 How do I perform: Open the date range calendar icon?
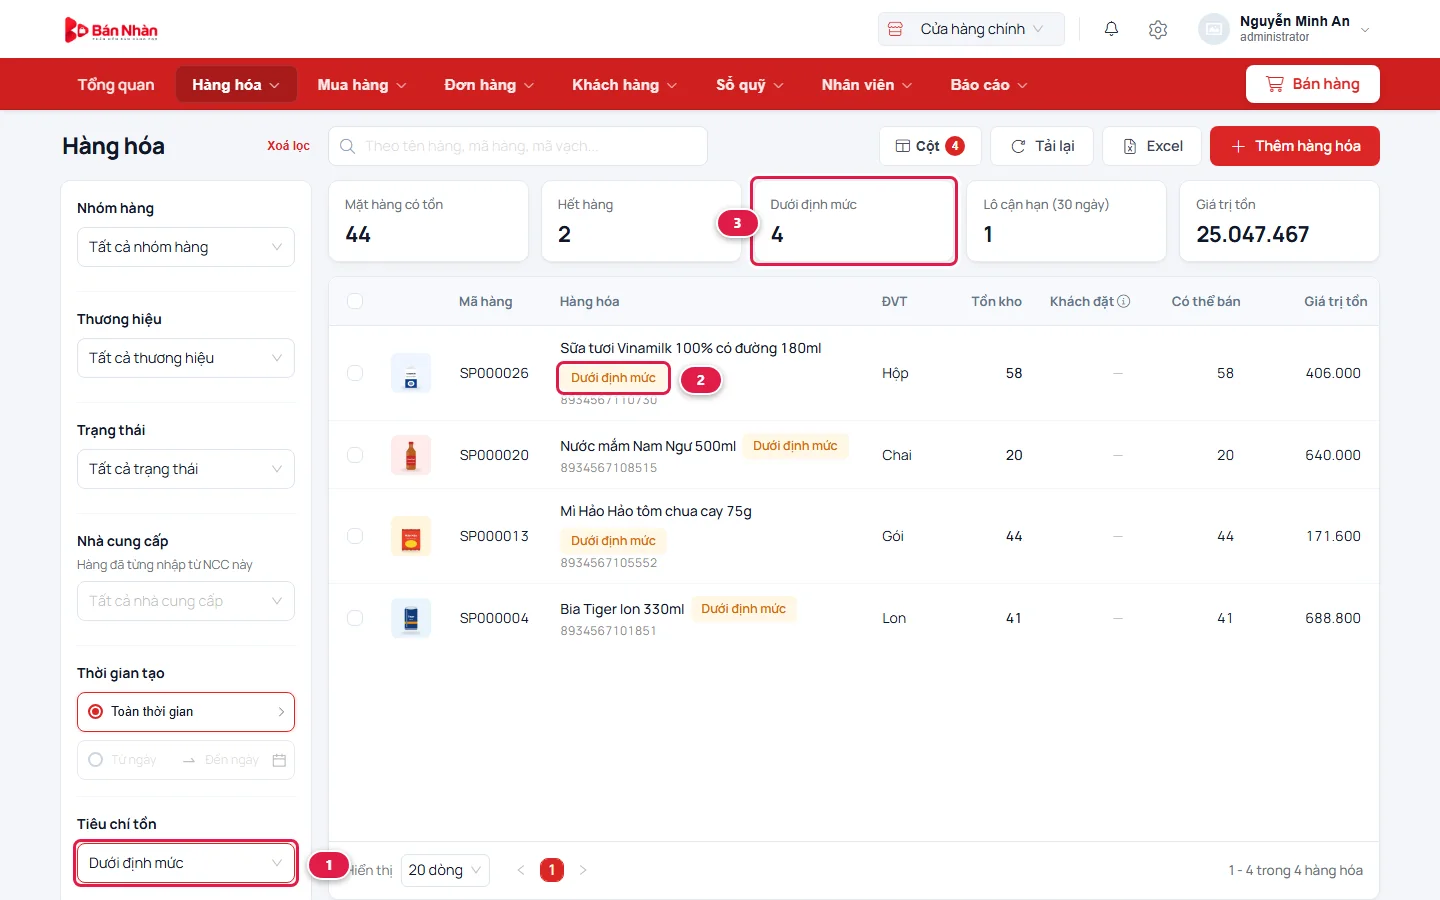pyautogui.click(x=279, y=760)
